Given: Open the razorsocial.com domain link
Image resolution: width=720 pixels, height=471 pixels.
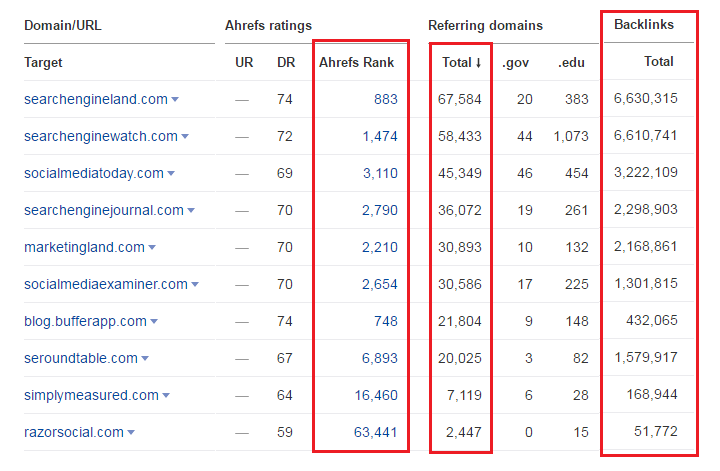Looking at the screenshot, I should click(74, 432).
